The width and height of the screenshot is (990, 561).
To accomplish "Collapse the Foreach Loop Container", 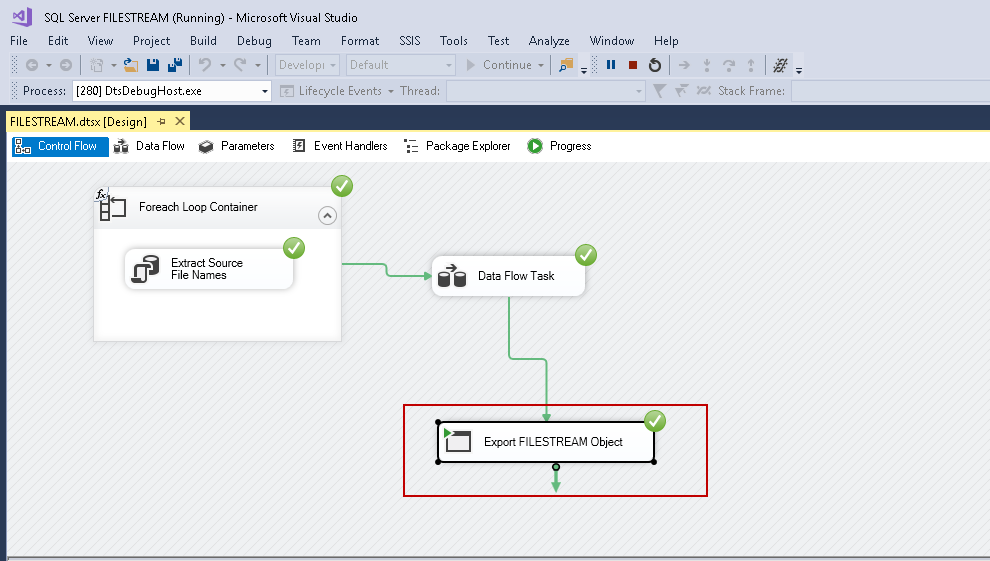I will pos(327,215).
